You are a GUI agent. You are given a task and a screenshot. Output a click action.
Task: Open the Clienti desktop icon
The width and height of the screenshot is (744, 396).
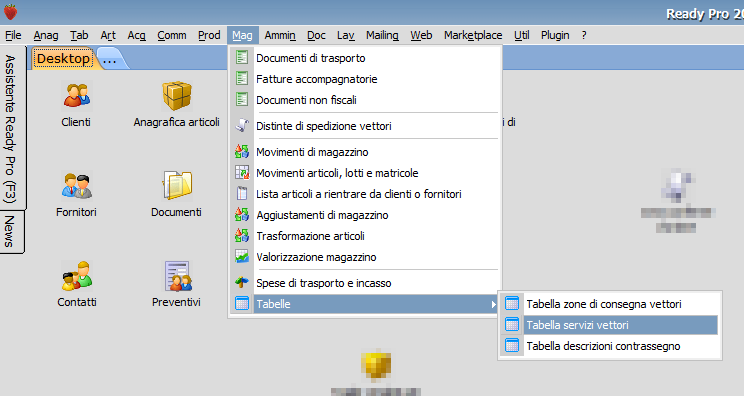(76, 95)
